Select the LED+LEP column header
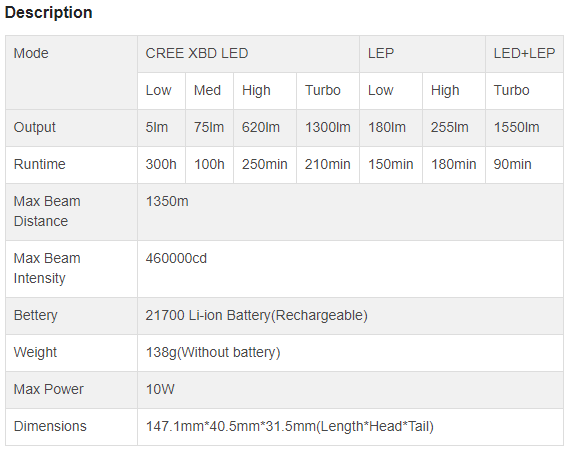570x454 pixels. (524, 54)
